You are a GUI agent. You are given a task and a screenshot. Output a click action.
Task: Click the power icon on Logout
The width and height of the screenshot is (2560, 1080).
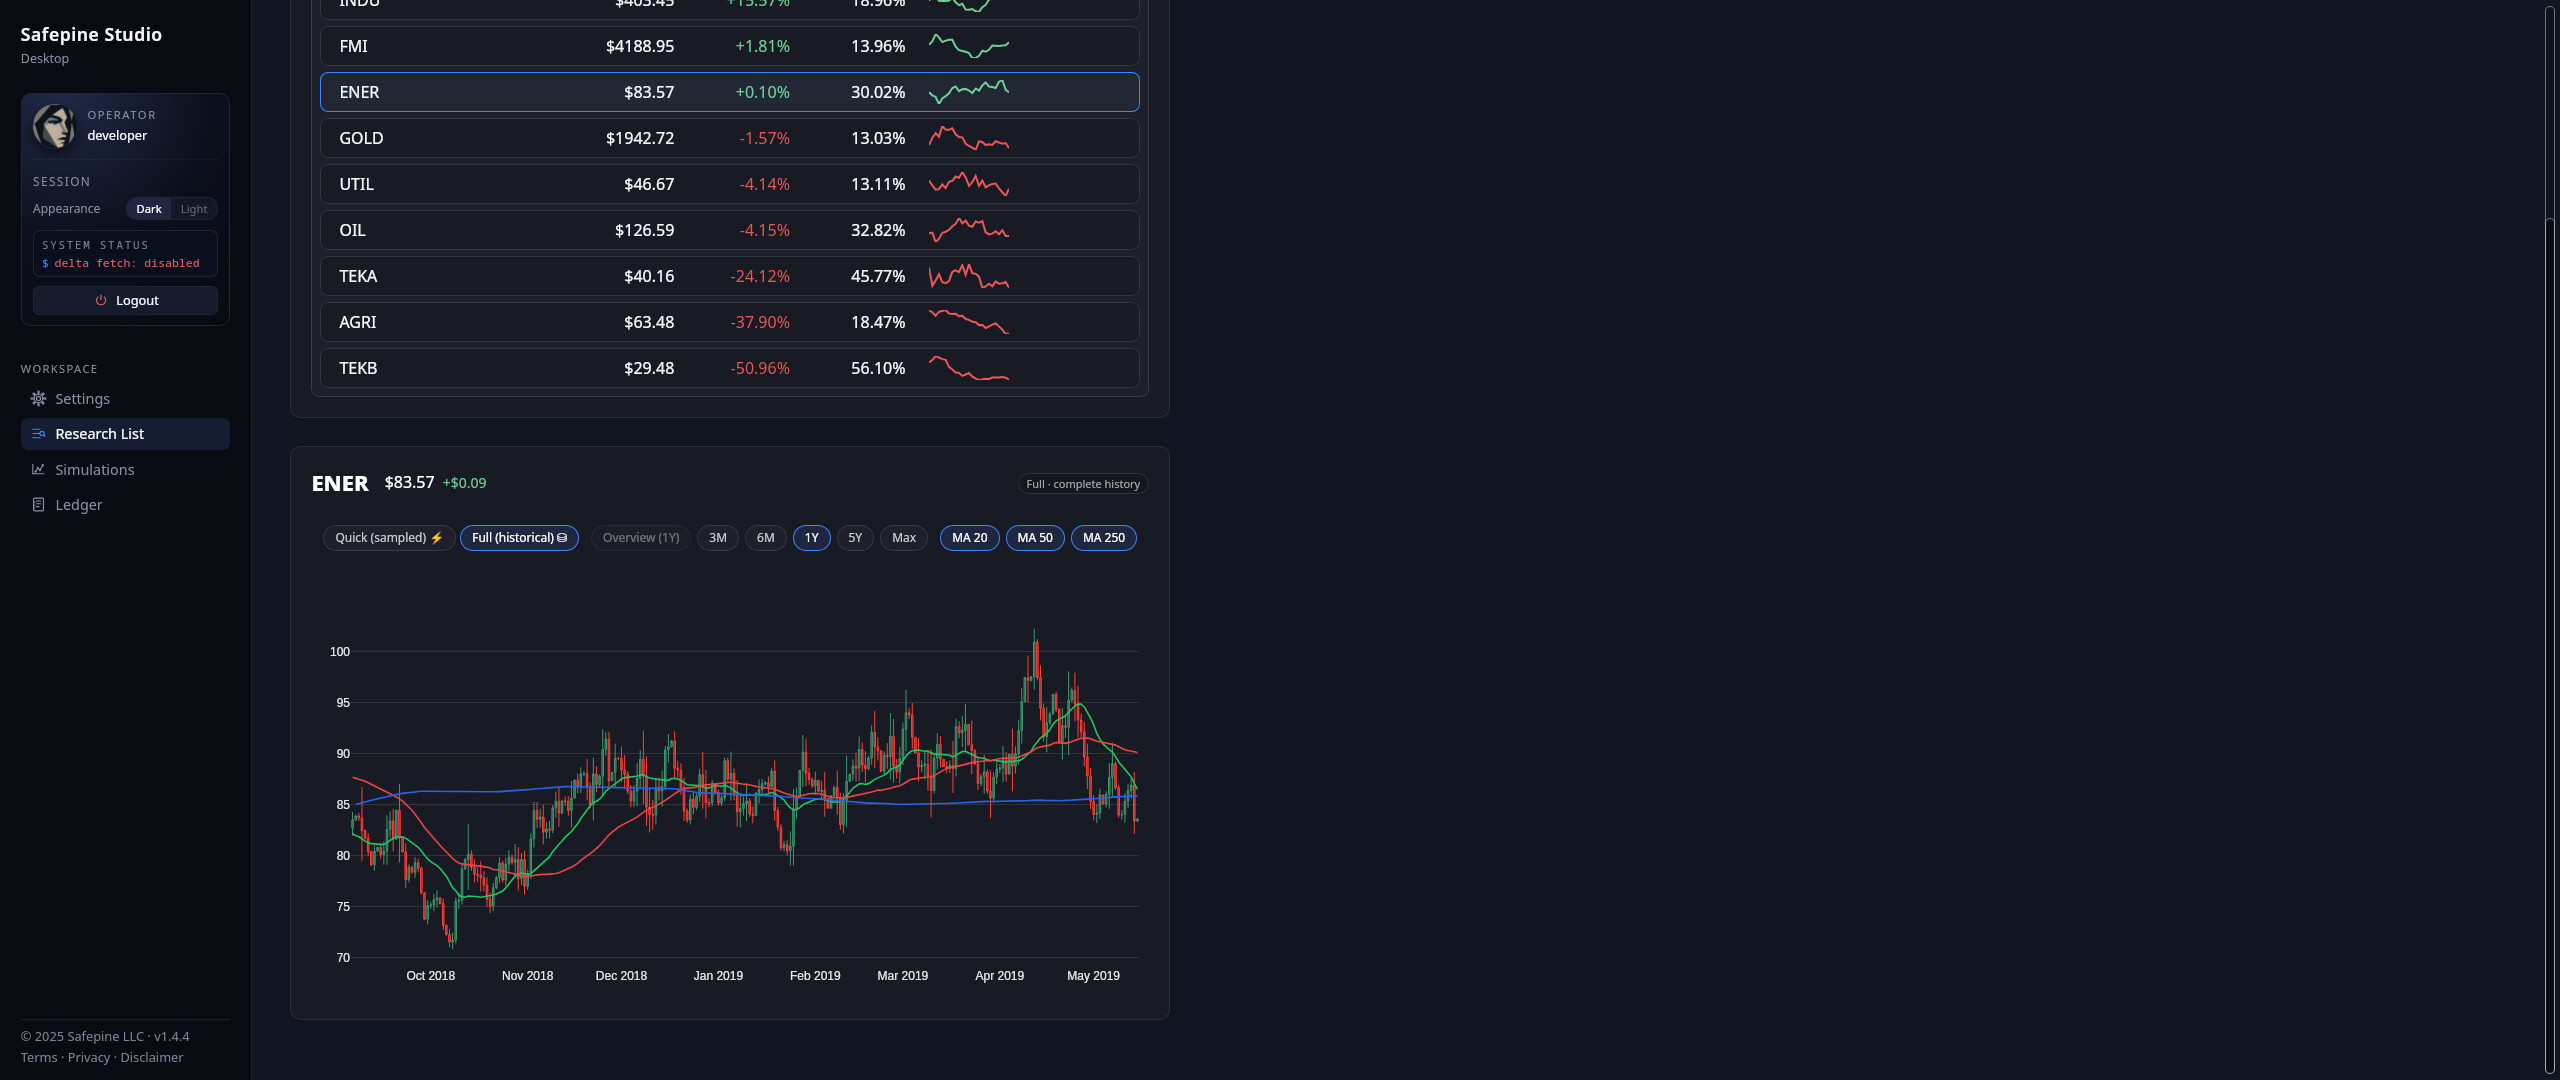tap(101, 300)
